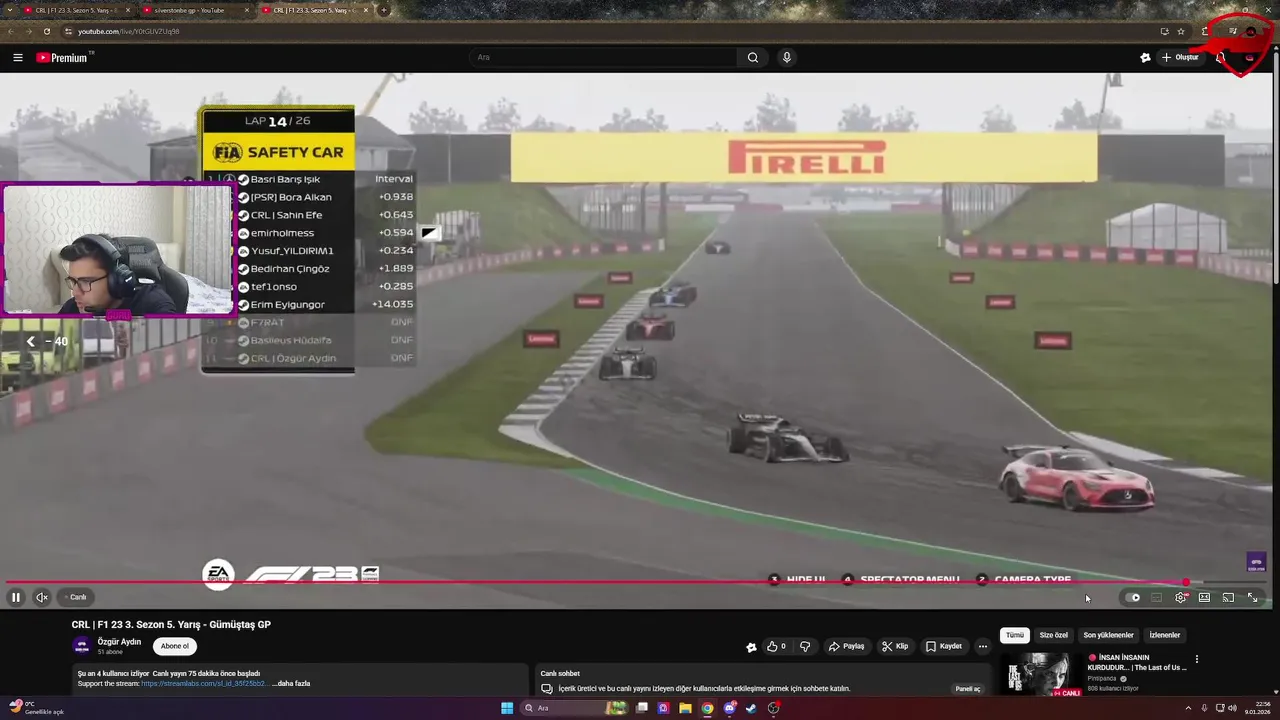Reload the page in browser toolbar
The image size is (1280, 720).
[x=46, y=31]
